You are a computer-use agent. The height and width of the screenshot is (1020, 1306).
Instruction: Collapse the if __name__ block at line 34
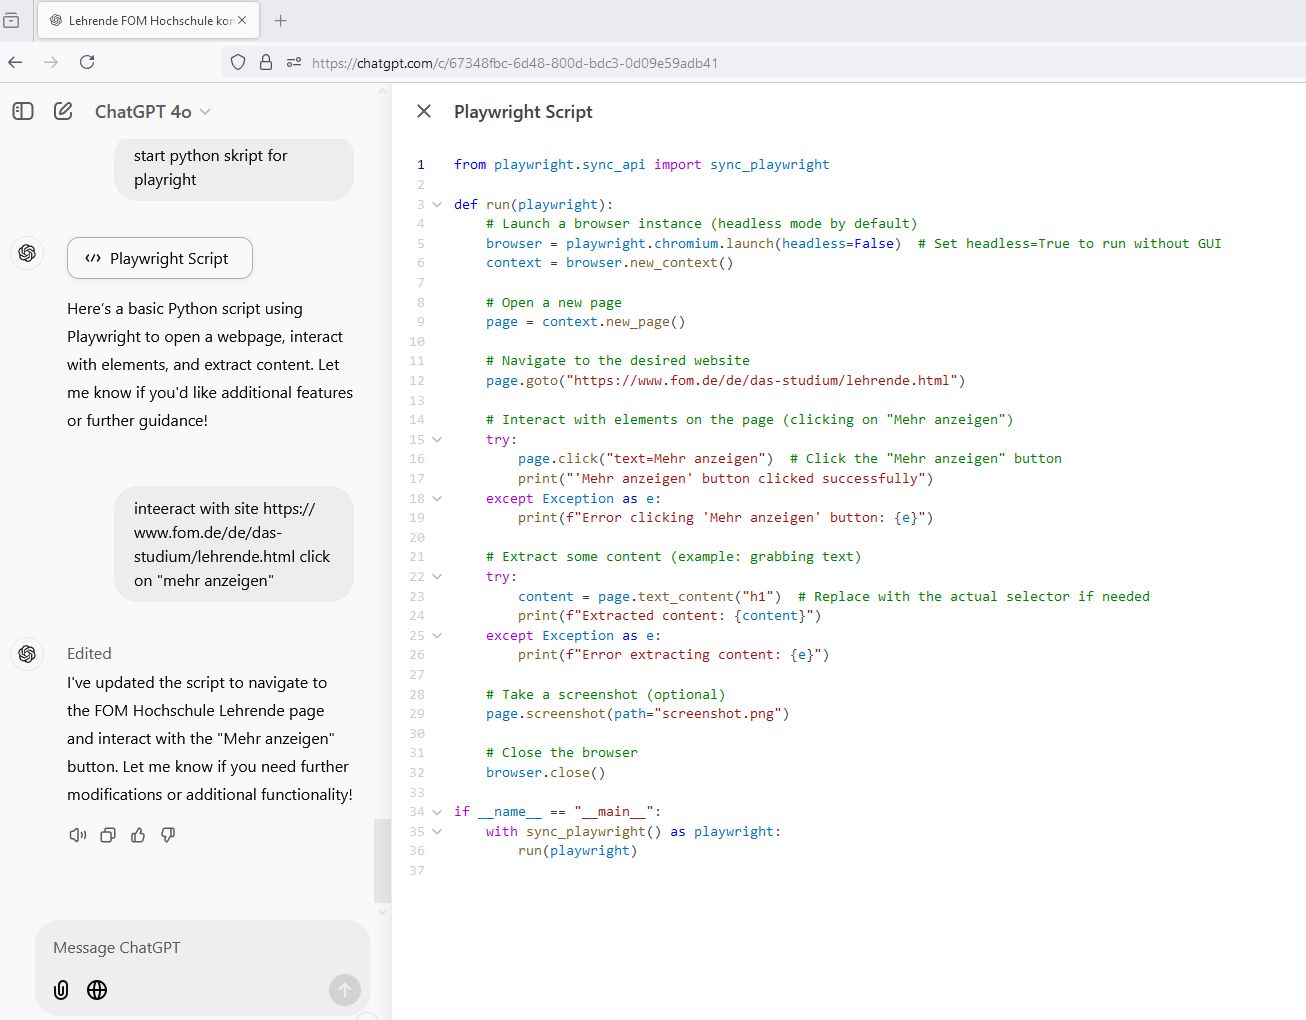pyautogui.click(x=437, y=811)
